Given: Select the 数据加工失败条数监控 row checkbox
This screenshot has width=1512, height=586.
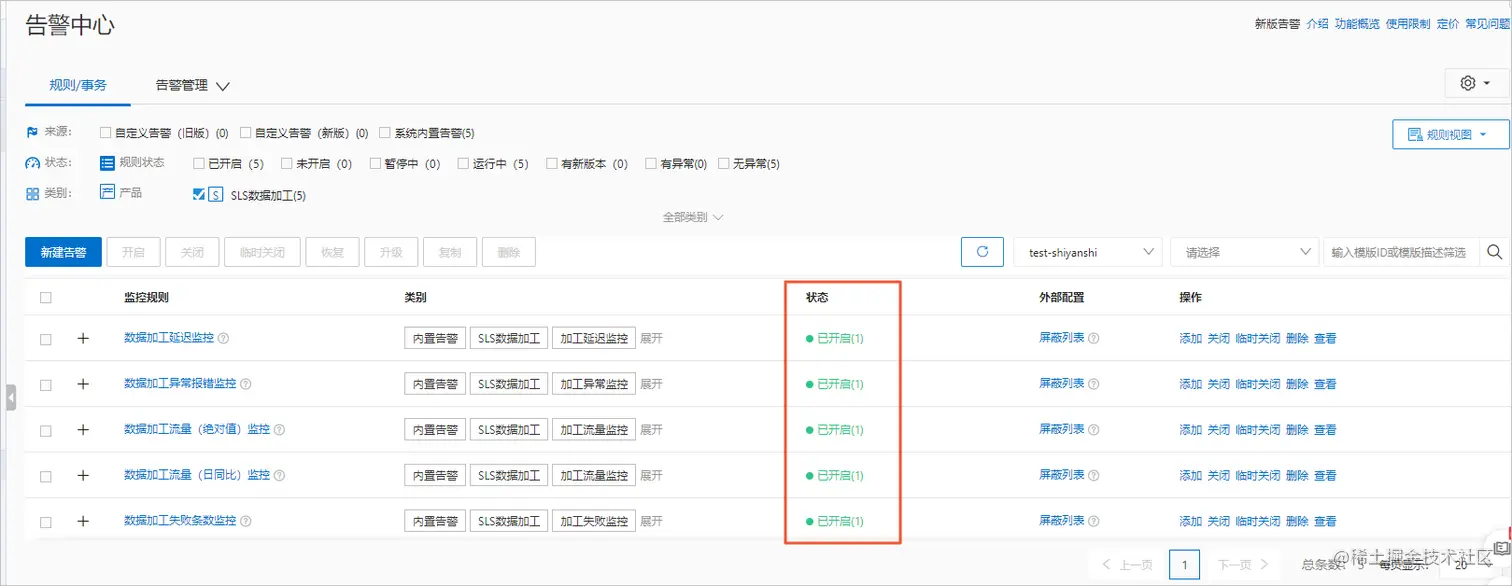Looking at the screenshot, I should pyautogui.click(x=46, y=522).
